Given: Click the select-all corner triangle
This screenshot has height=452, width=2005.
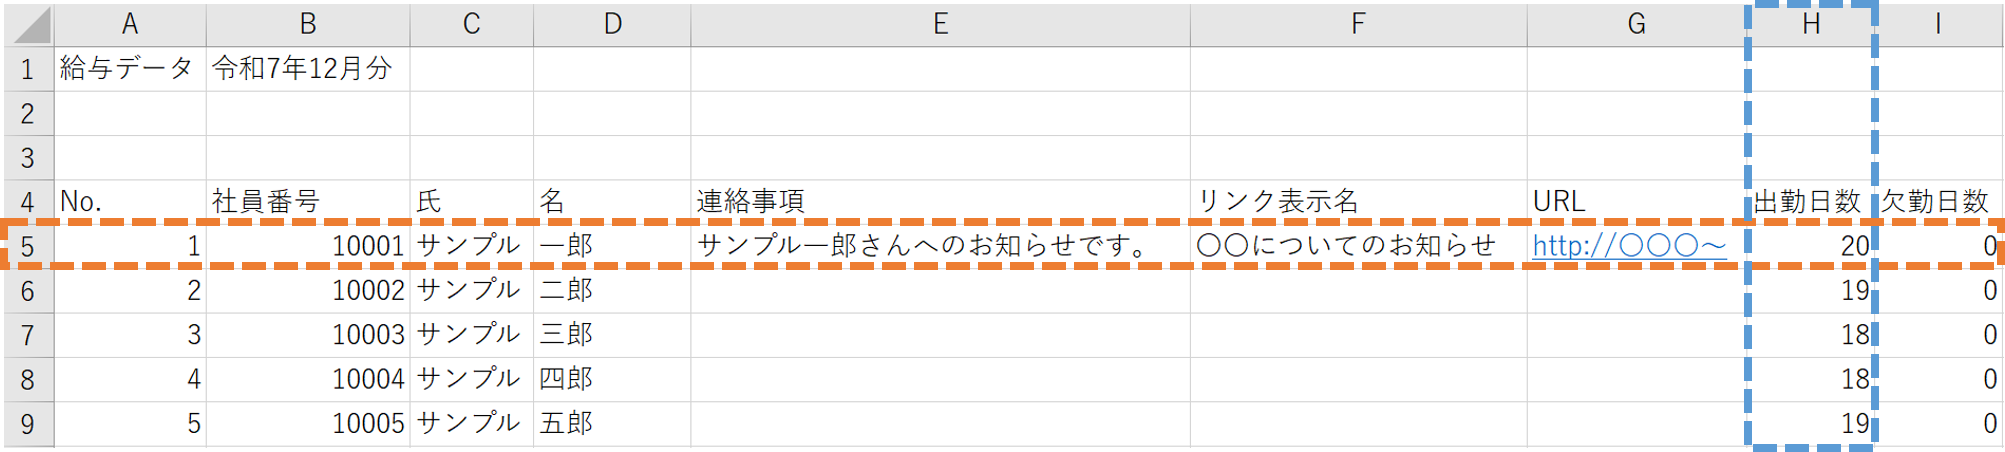Looking at the screenshot, I should point(30,24).
